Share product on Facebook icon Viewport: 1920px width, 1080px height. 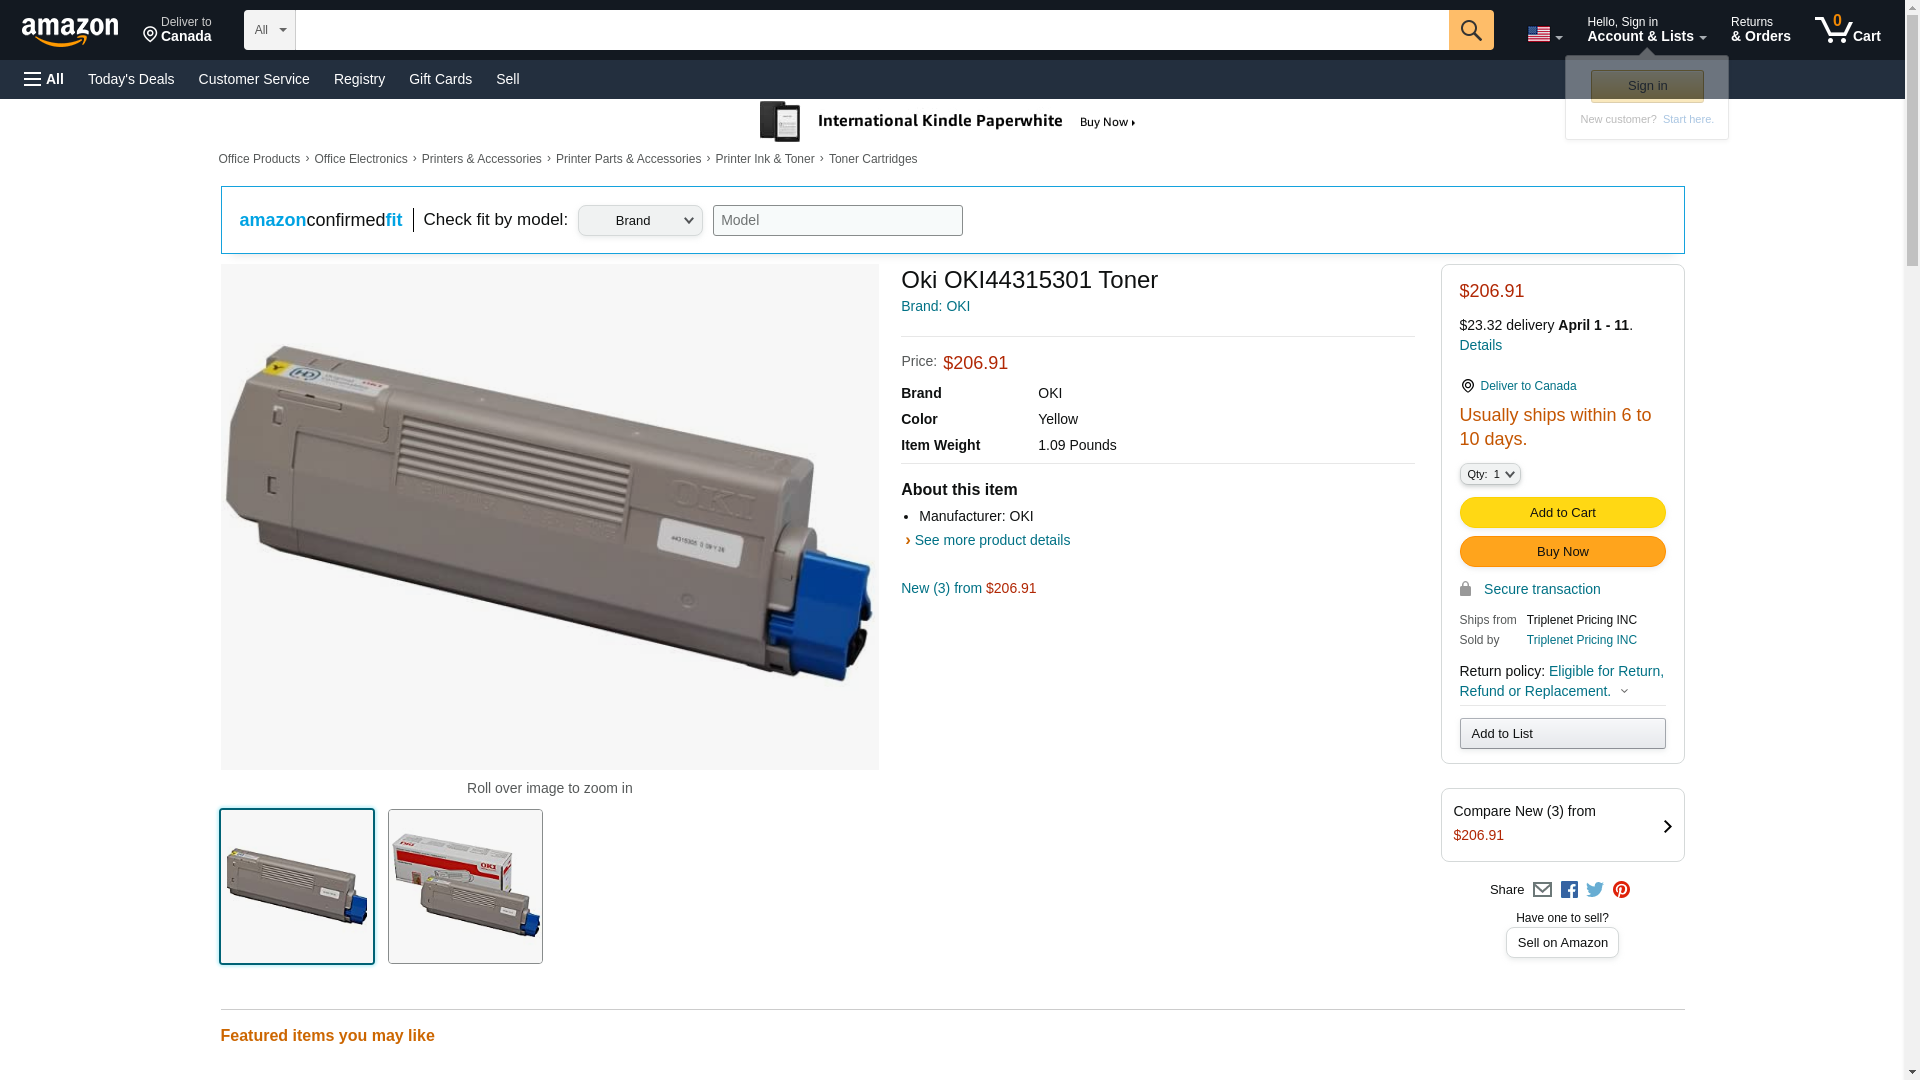[1569, 890]
